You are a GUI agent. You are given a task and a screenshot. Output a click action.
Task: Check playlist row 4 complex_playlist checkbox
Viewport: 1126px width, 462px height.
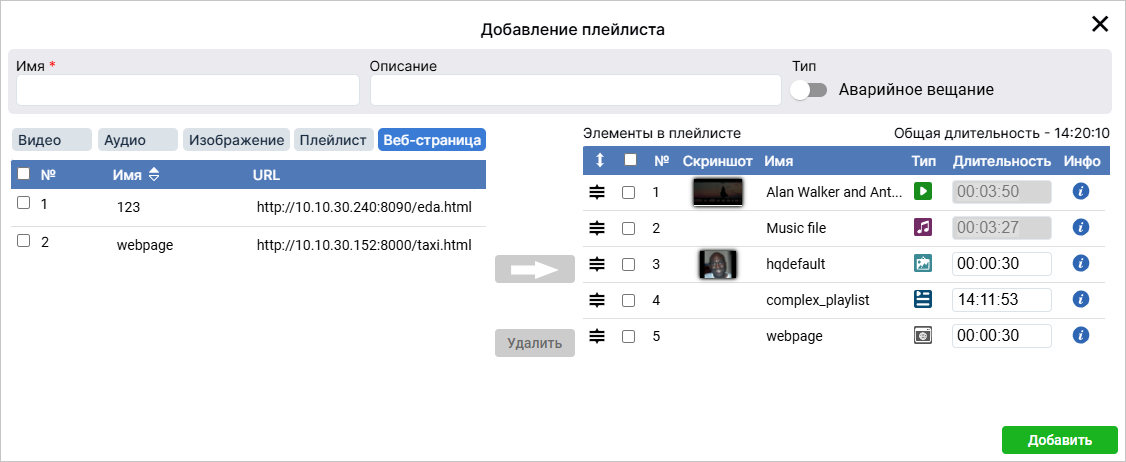pos(628,300)
